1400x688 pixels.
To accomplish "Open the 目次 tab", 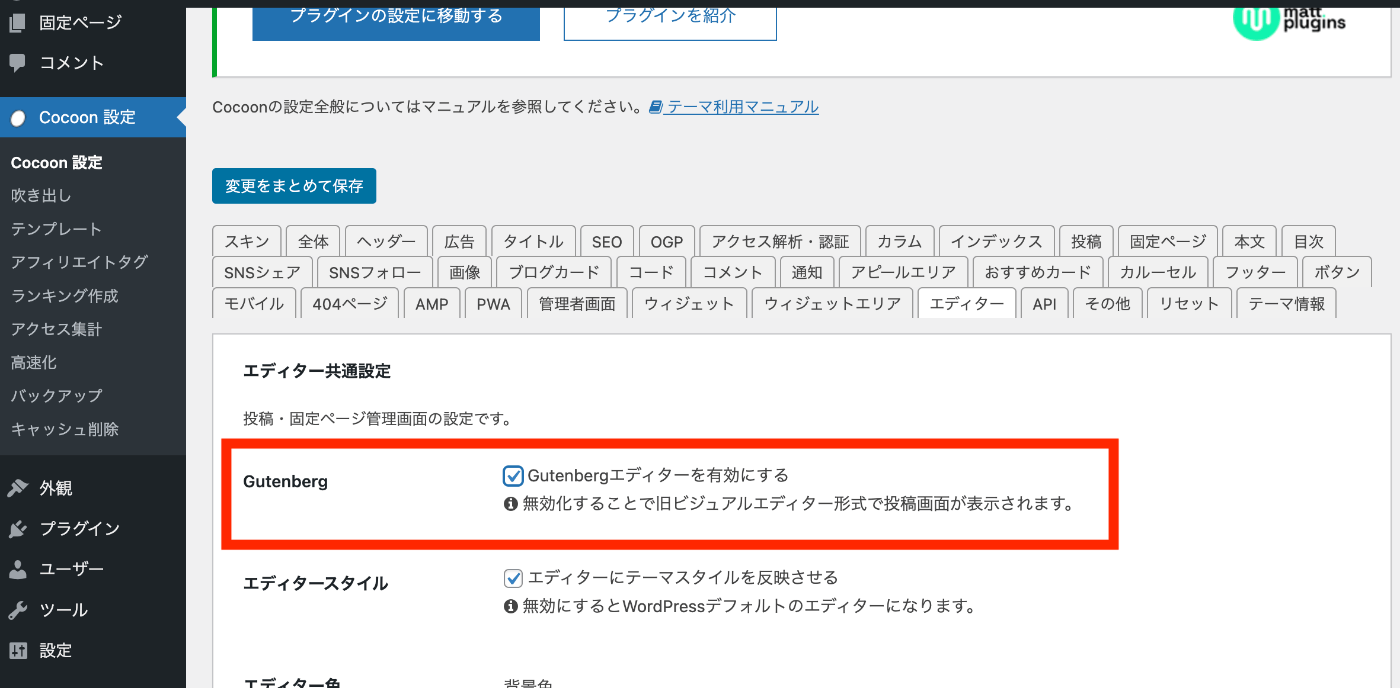I will coord(1309,241).
